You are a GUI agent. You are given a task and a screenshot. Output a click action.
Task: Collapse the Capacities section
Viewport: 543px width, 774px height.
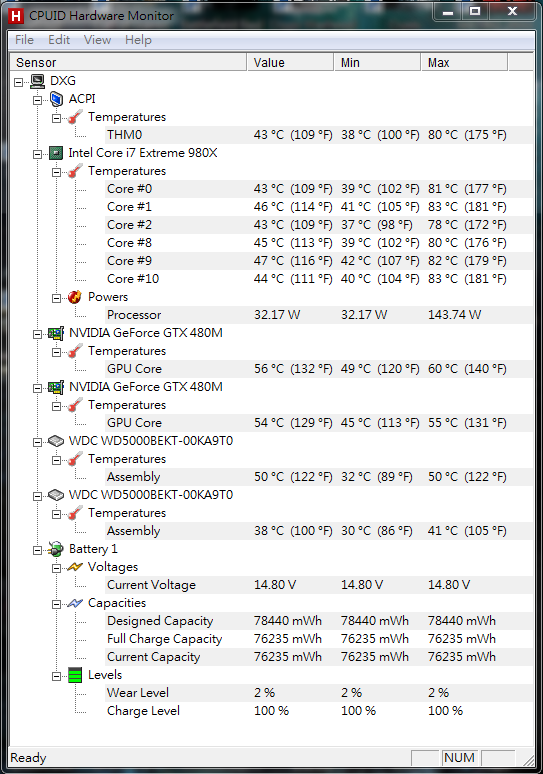[x=56, y=604]
